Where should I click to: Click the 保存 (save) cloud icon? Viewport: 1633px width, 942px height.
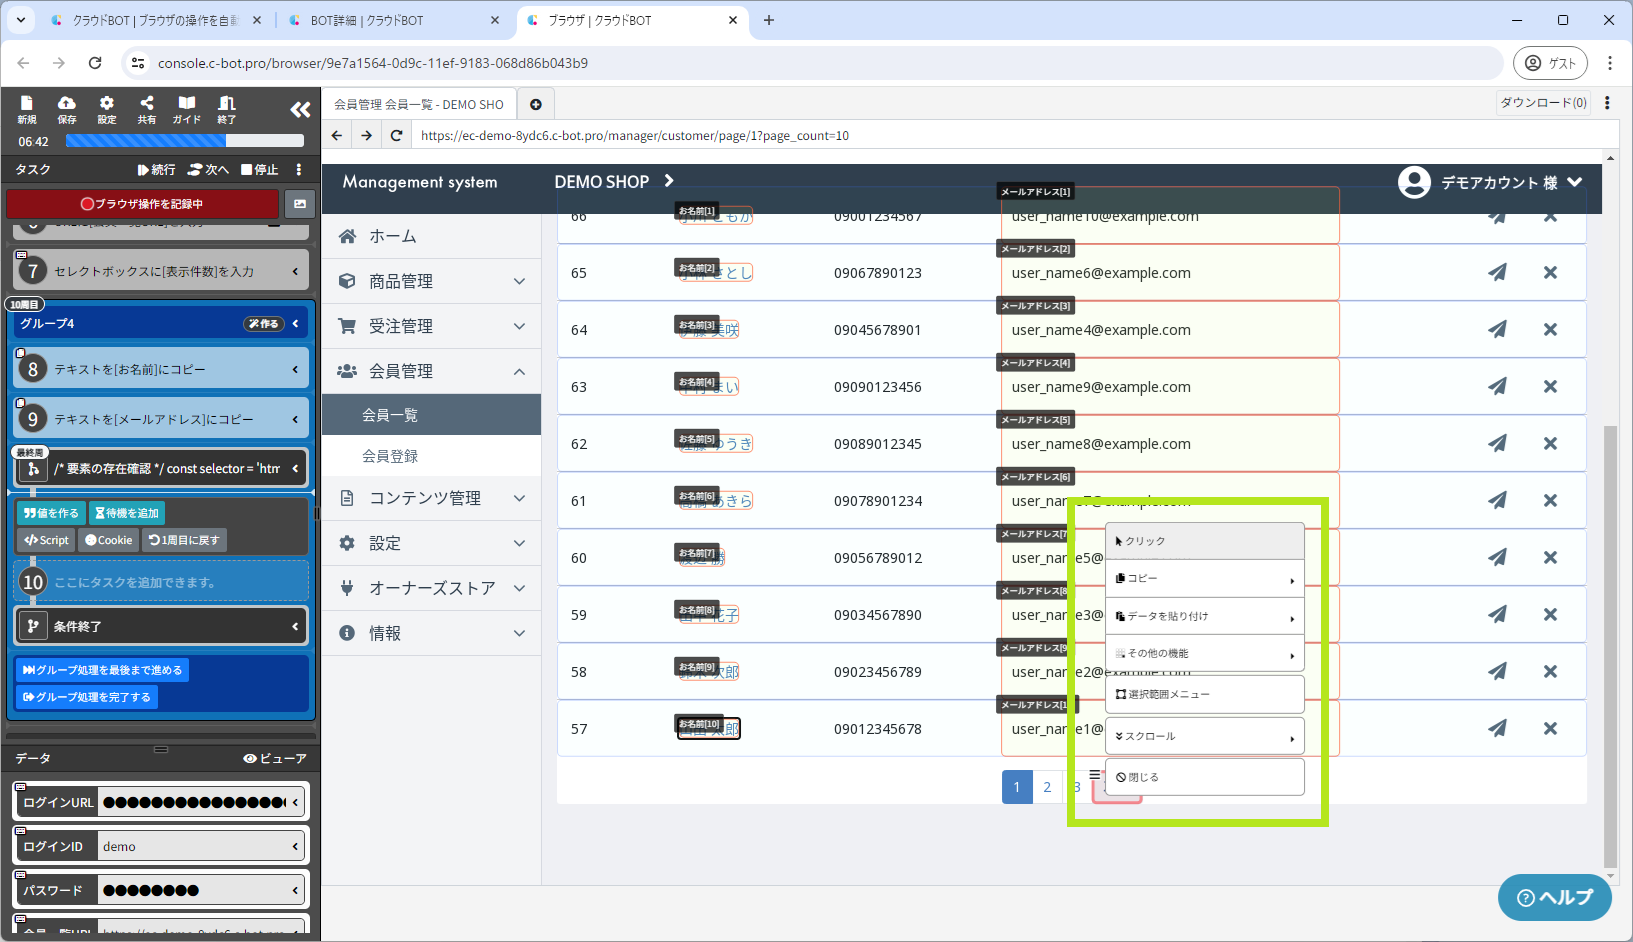click(67, 109)
